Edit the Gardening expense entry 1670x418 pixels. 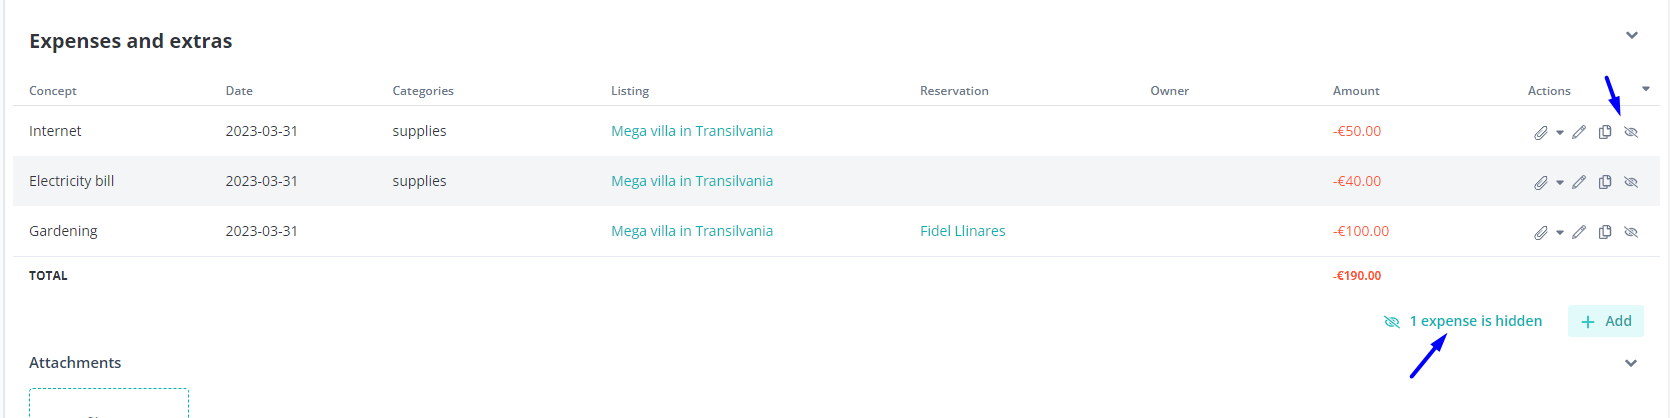pos(1579,232)
